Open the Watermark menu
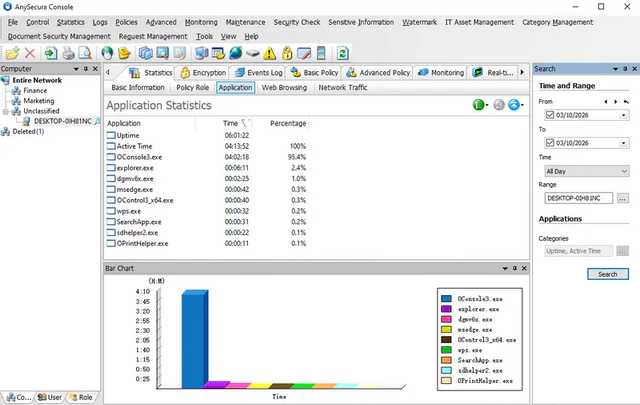 [x=419, y=22]
